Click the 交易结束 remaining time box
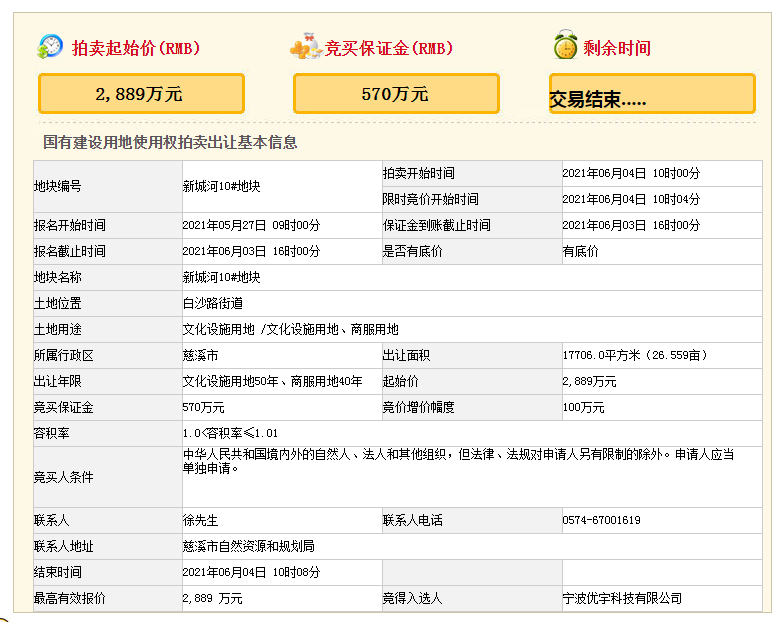The image size is (782, 622). [652, 94]
